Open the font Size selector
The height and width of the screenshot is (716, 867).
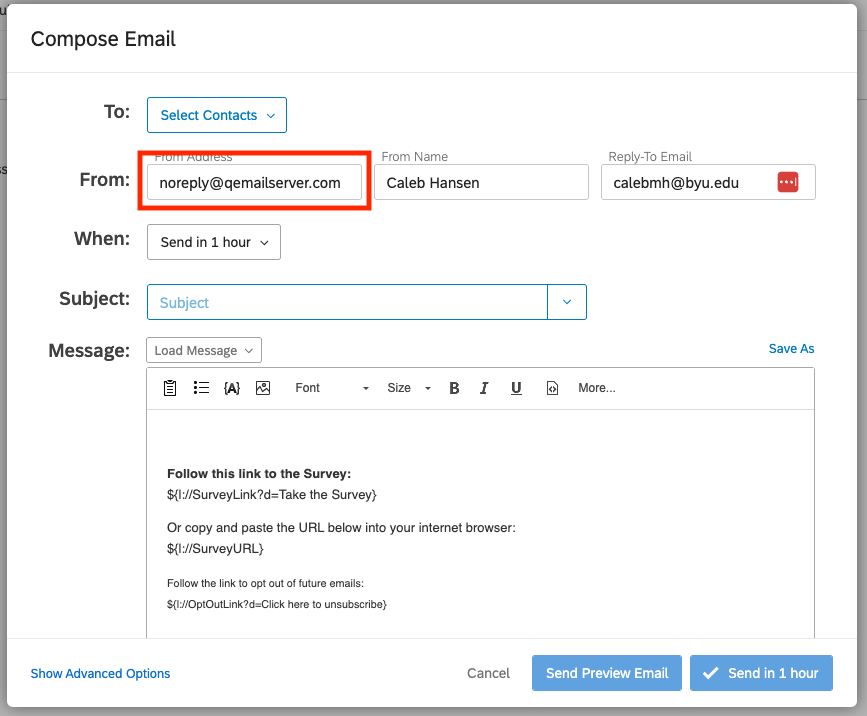[x=409, y=388]
